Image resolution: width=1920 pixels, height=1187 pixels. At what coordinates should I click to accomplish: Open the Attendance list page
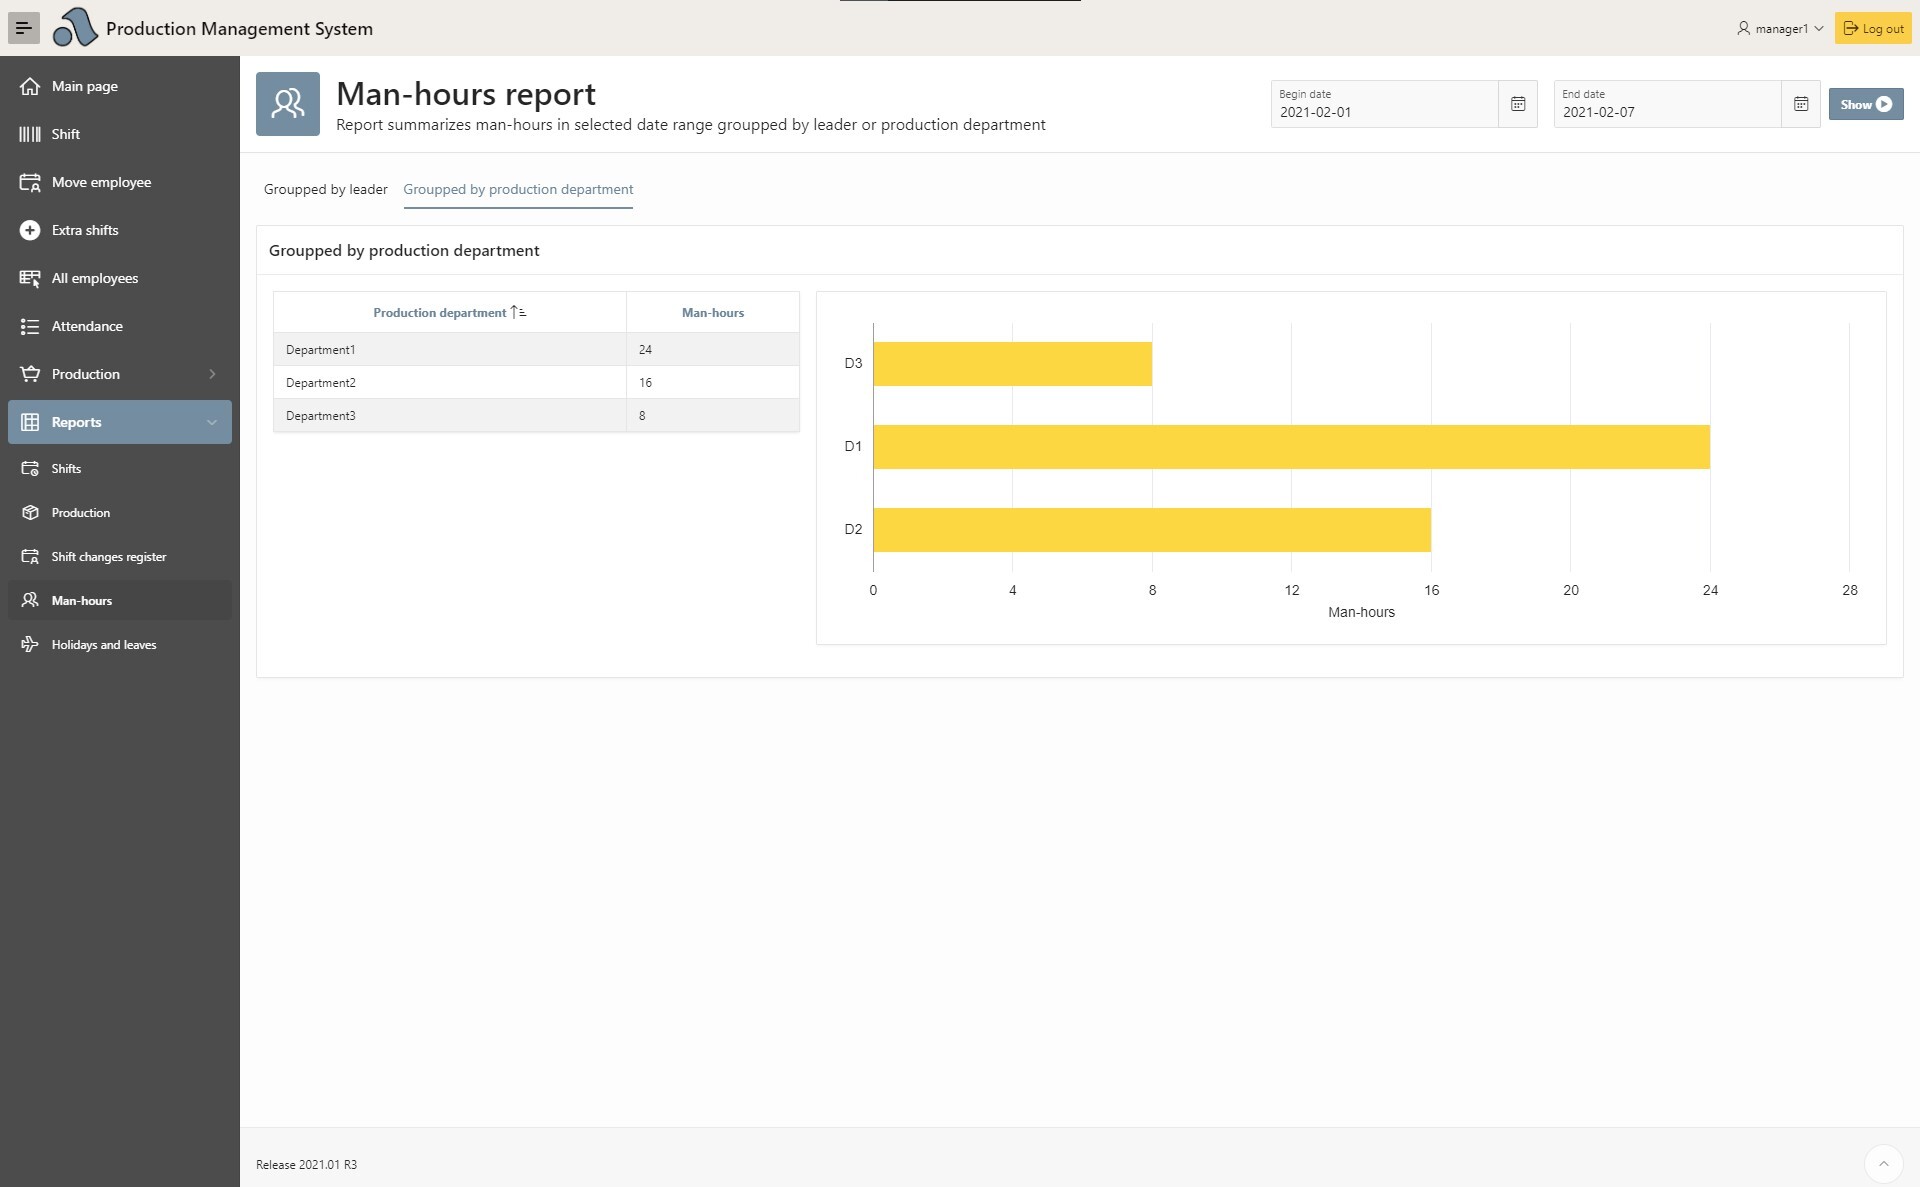87,326
